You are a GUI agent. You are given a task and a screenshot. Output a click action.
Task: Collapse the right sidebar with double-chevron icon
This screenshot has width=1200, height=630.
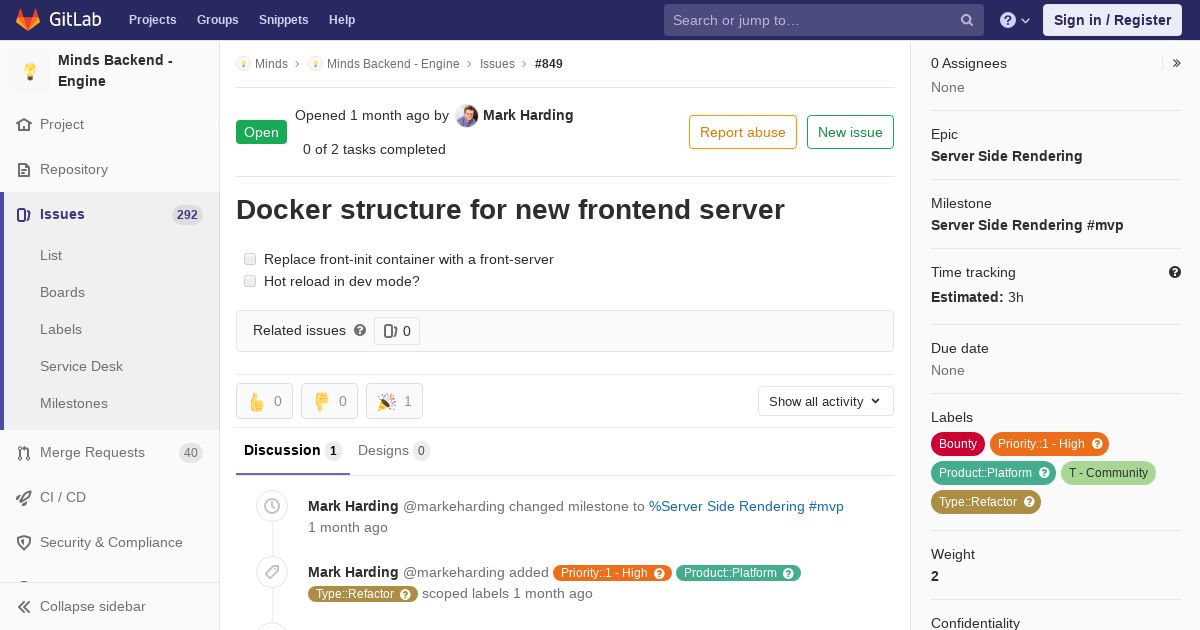1177,63
